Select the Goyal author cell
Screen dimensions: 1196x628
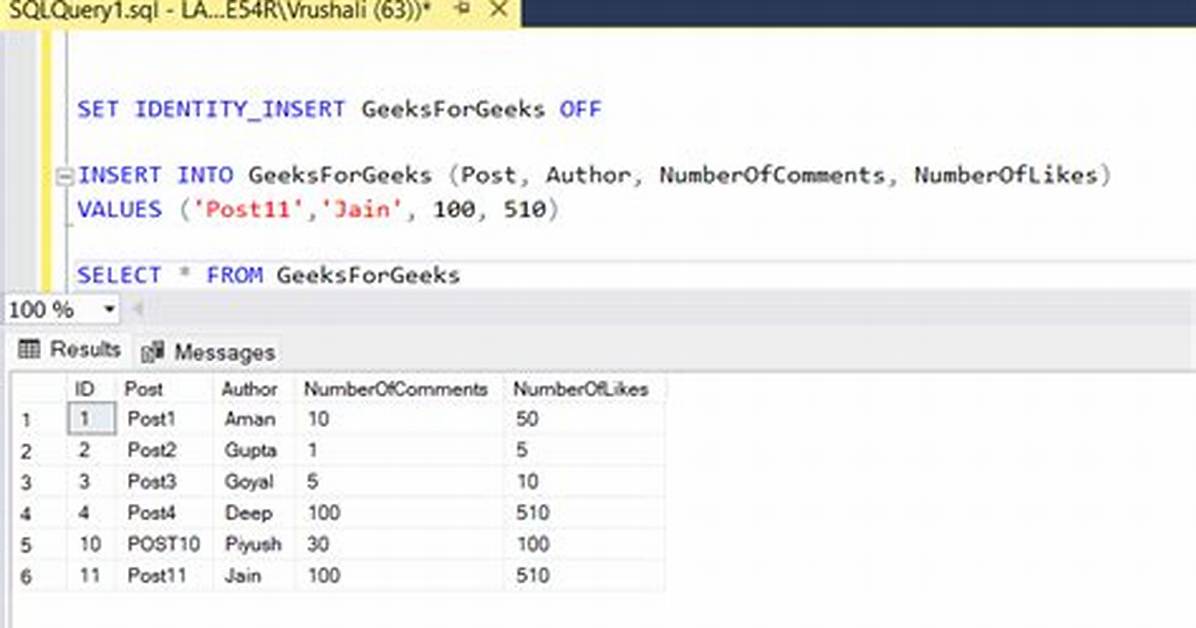[x=253, y=481]
